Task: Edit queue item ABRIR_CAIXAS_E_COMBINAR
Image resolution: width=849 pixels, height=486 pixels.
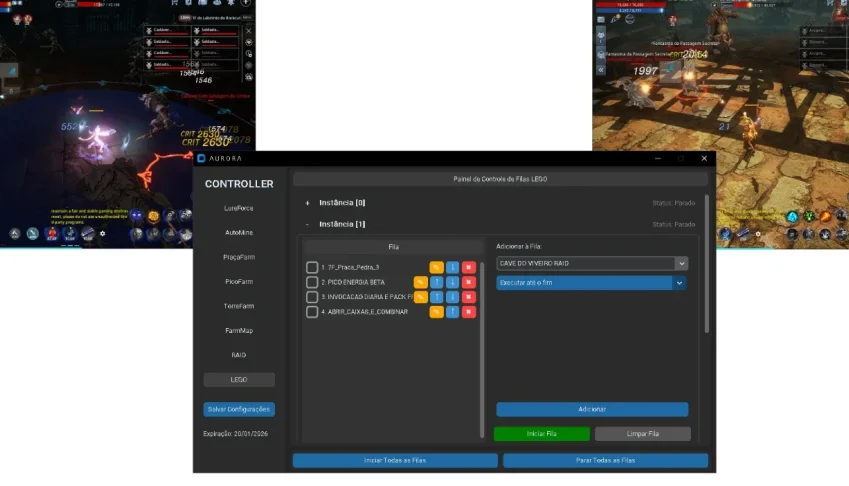Action: pos(436,312)
